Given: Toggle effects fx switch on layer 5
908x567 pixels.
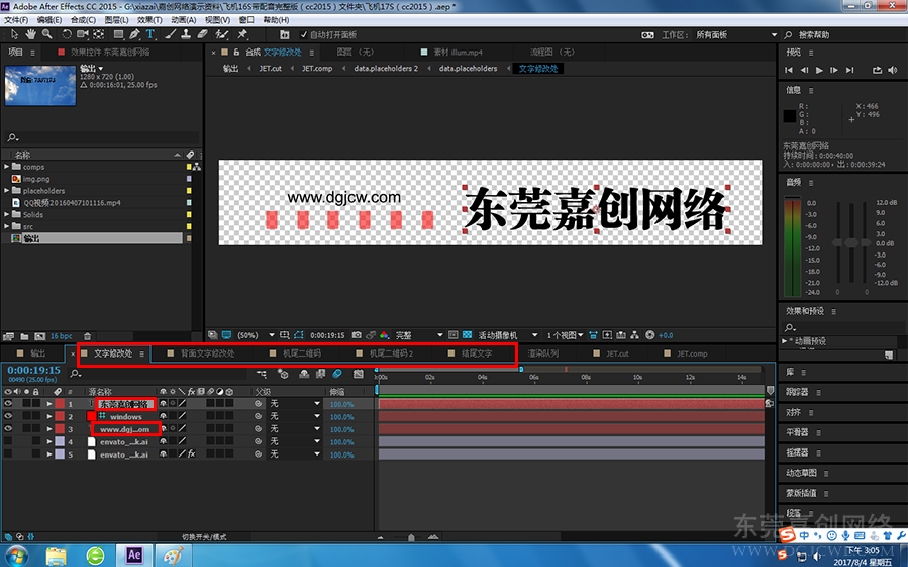Looking at the screenshot, I should 192,454.
